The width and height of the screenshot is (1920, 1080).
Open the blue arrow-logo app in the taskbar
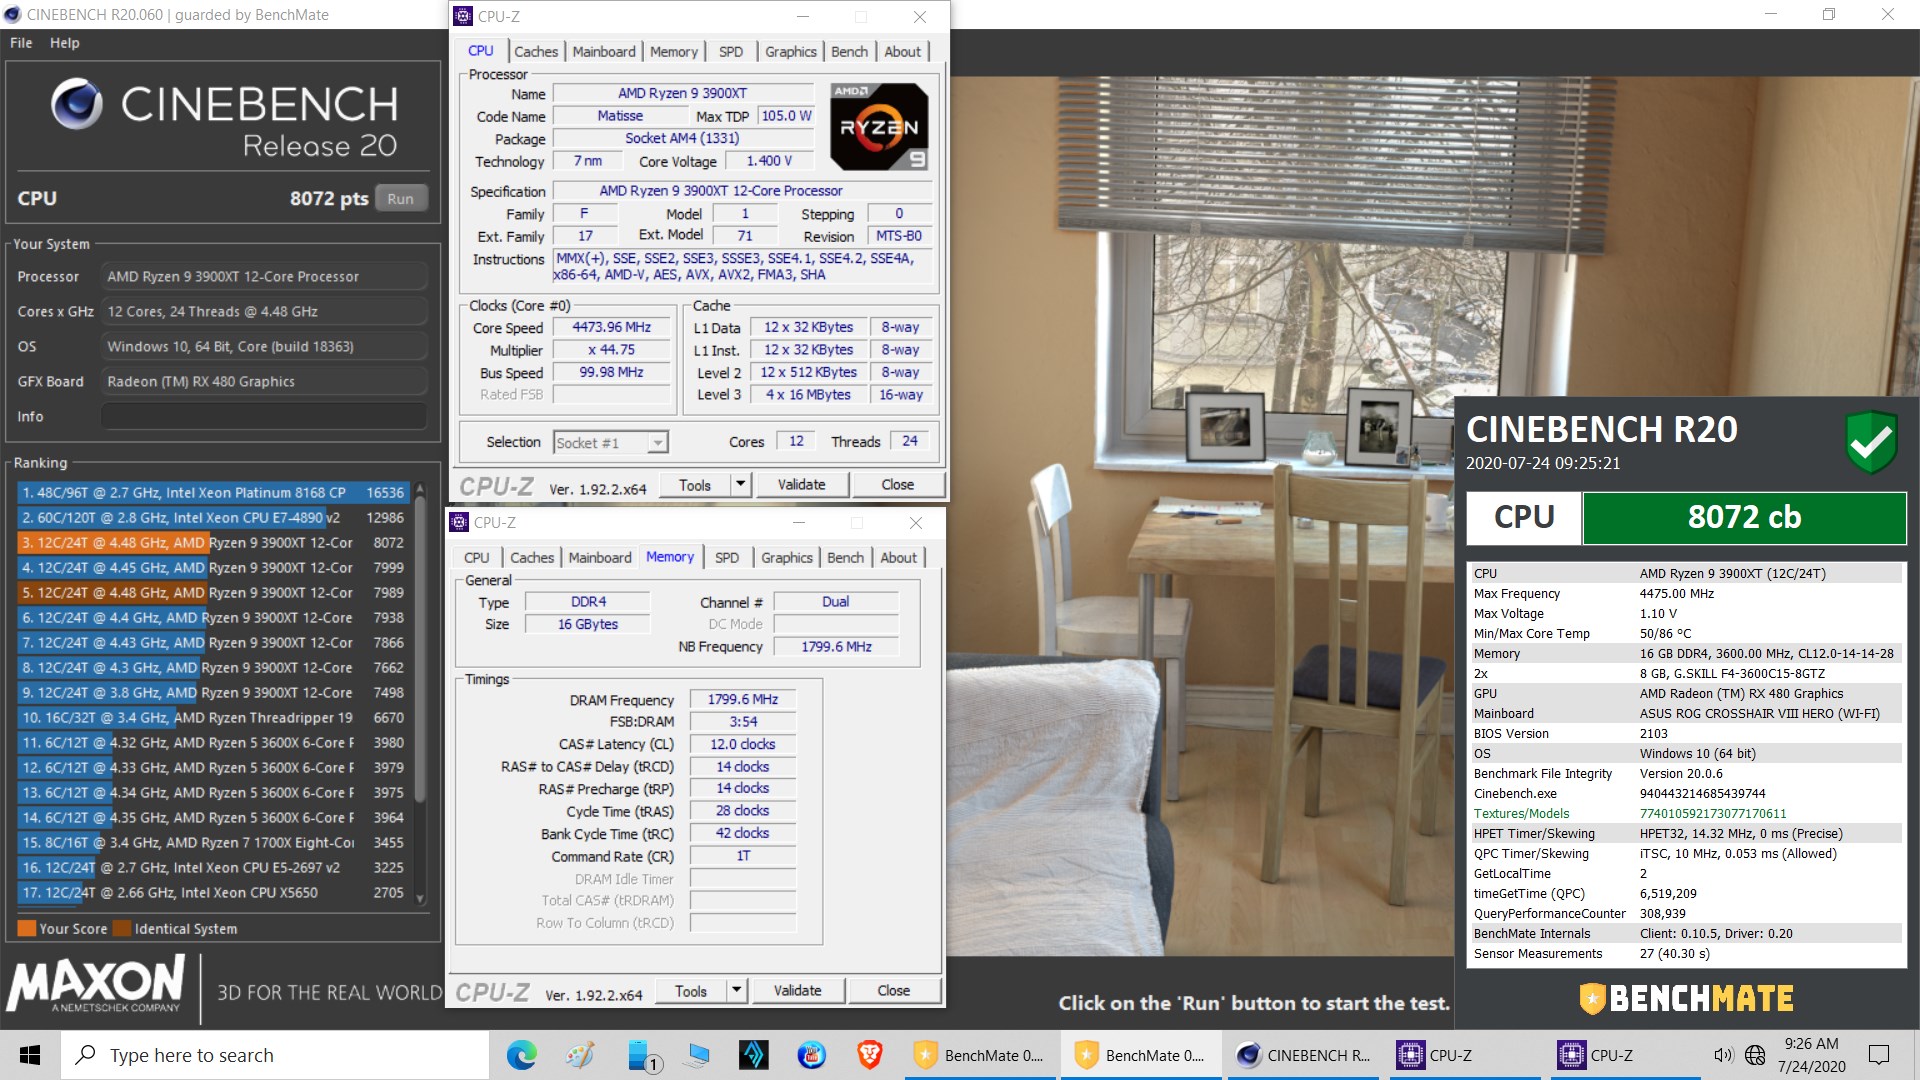pyautogui.click(x=753, y=1055)
